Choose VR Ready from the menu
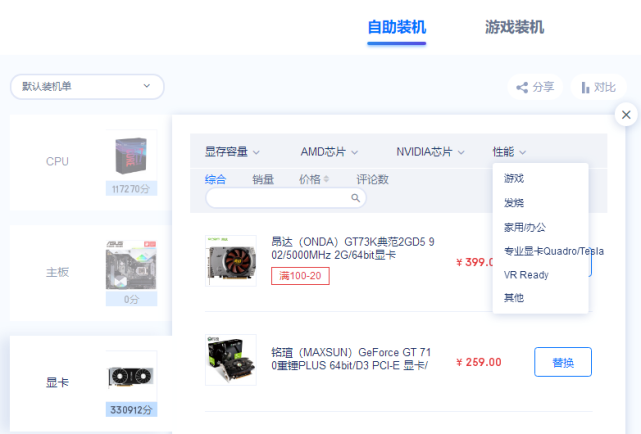Viewport: 641px width, 434px height. point(526,275)
